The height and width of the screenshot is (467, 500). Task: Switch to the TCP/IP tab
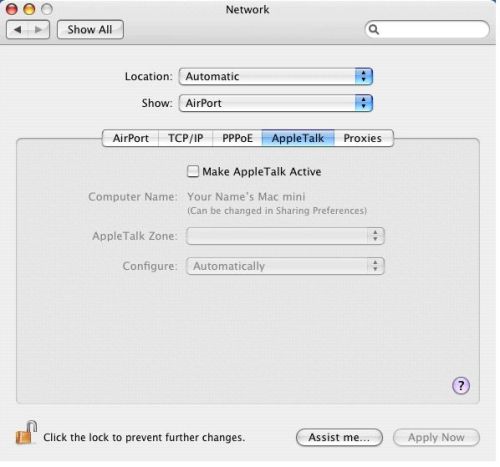pyautogui.click(x=186, y=138)
